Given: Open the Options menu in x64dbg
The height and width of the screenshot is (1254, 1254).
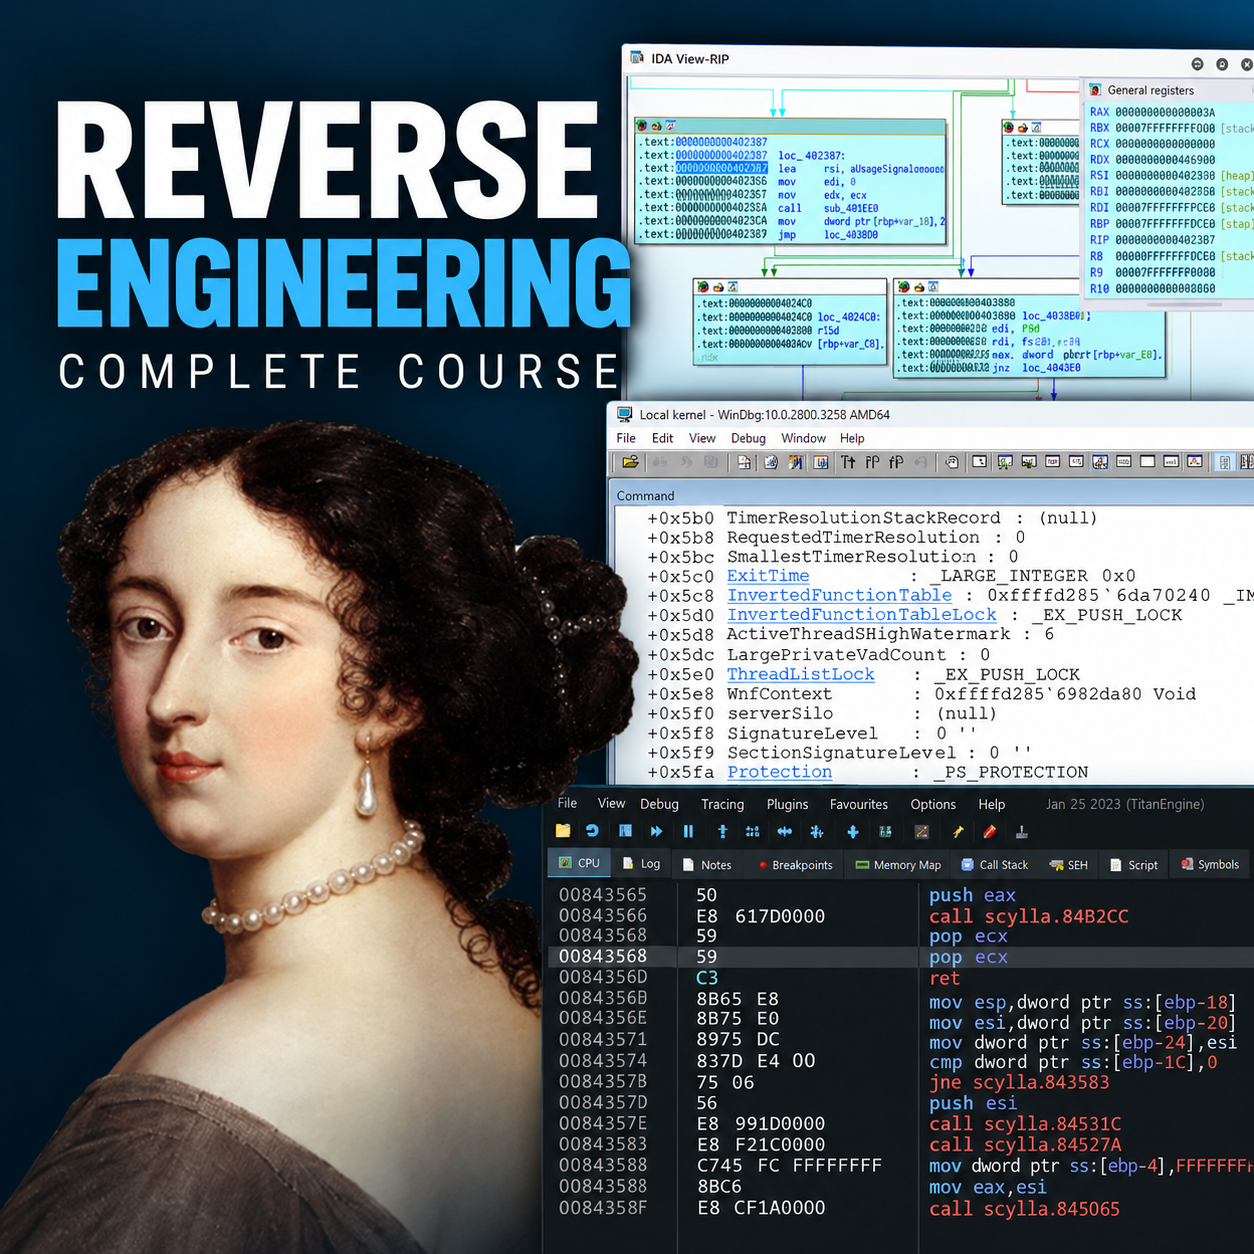Looking at the screenshot, I should coord(933,804).
